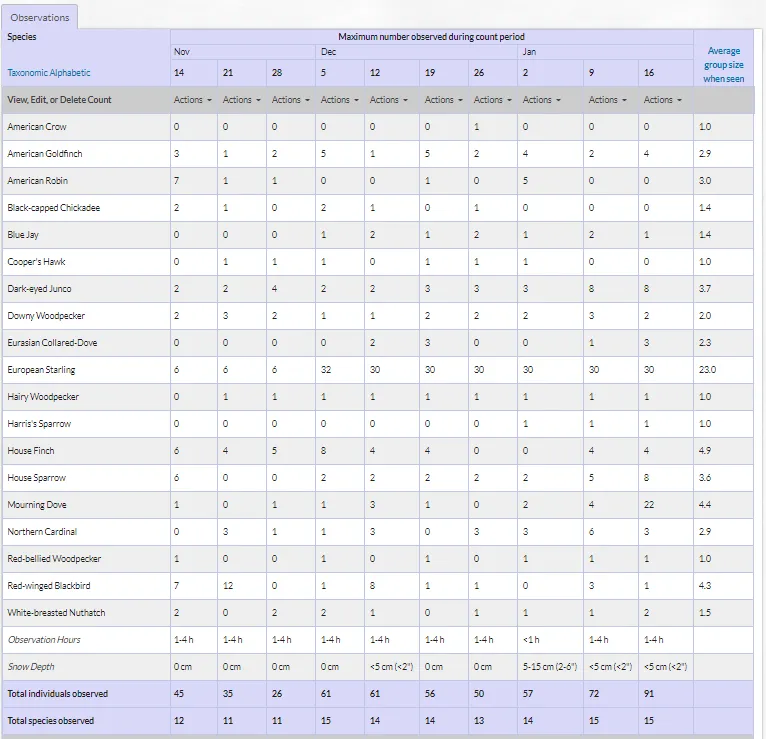Screen dimensions: 766x739
Task: Select the Cooper's Hawk row label
Action: coord(36,262)
